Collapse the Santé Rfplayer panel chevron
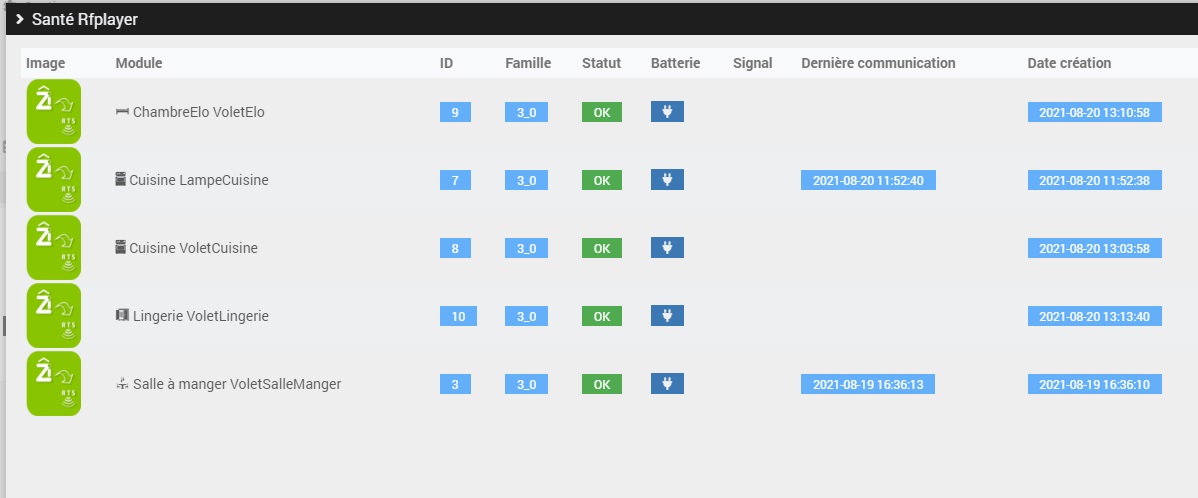This screenshot has width=1198, height=498. (x=19, y=19)
